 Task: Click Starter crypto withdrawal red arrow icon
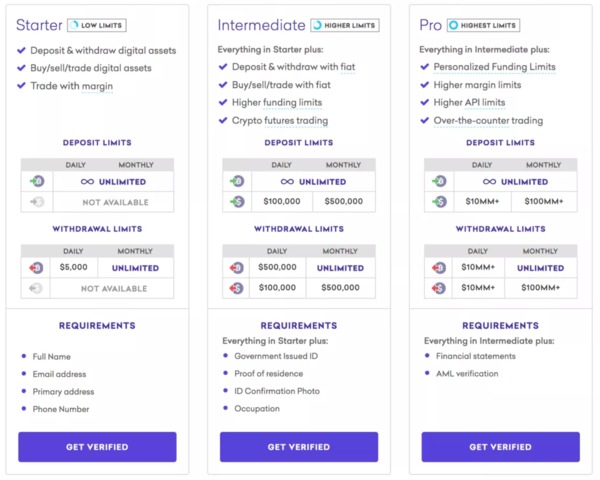point(36,268)
